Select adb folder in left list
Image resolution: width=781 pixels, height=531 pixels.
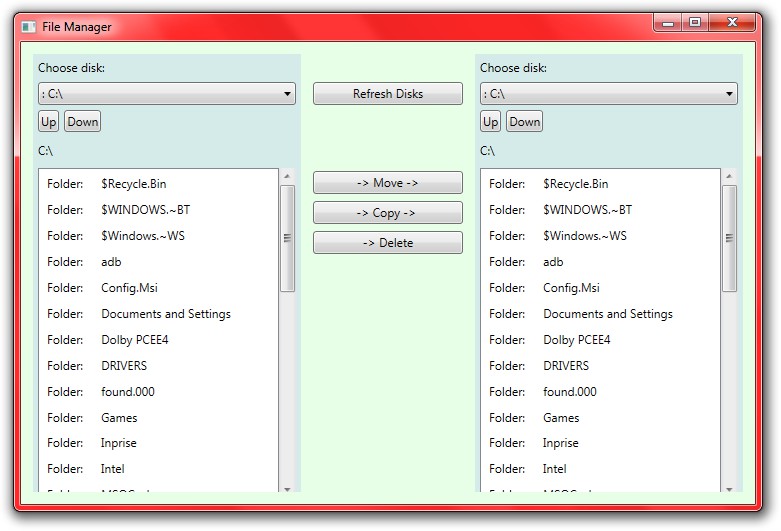tap(158, 262)
